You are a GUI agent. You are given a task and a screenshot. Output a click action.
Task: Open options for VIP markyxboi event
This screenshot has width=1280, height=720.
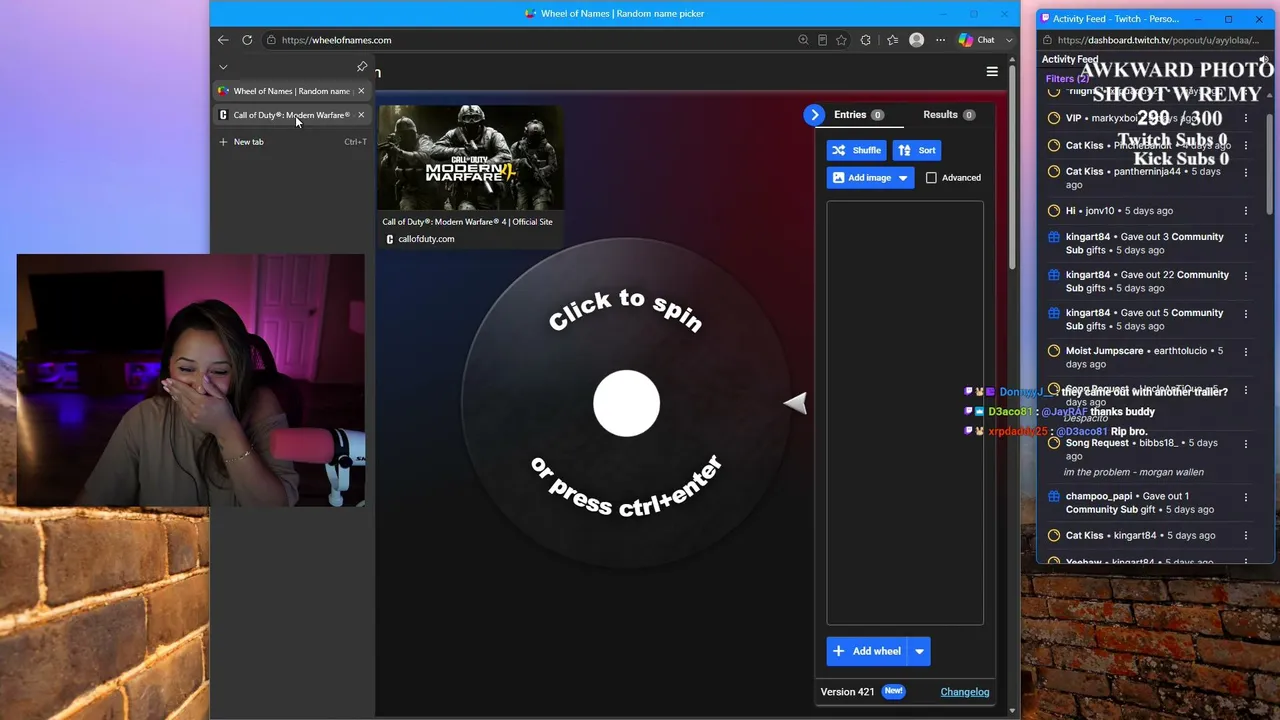(x=1246, y=118)
